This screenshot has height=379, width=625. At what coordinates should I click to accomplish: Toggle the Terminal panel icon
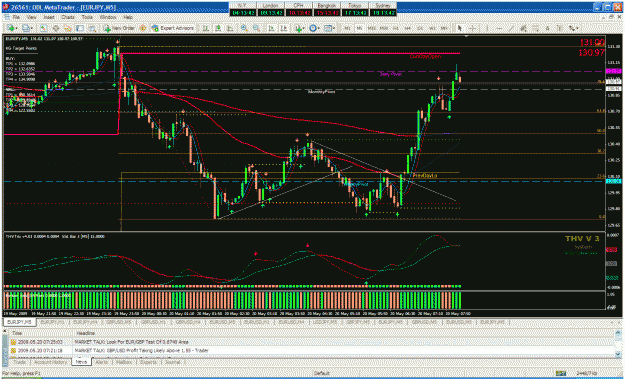(x=80, y=28)
